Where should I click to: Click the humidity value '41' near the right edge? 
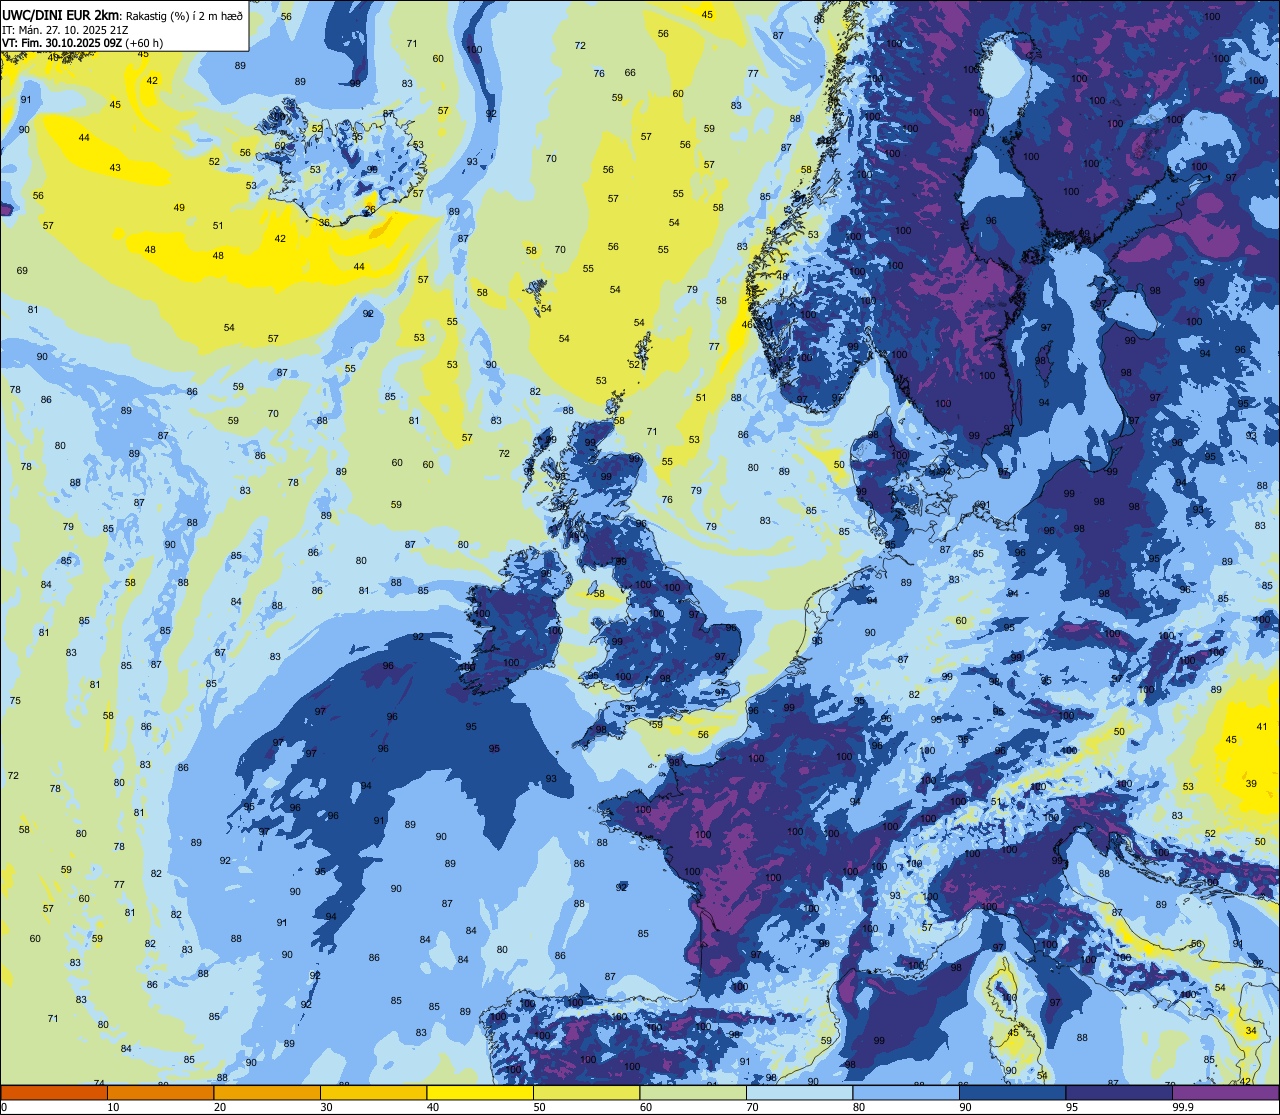1262,727
